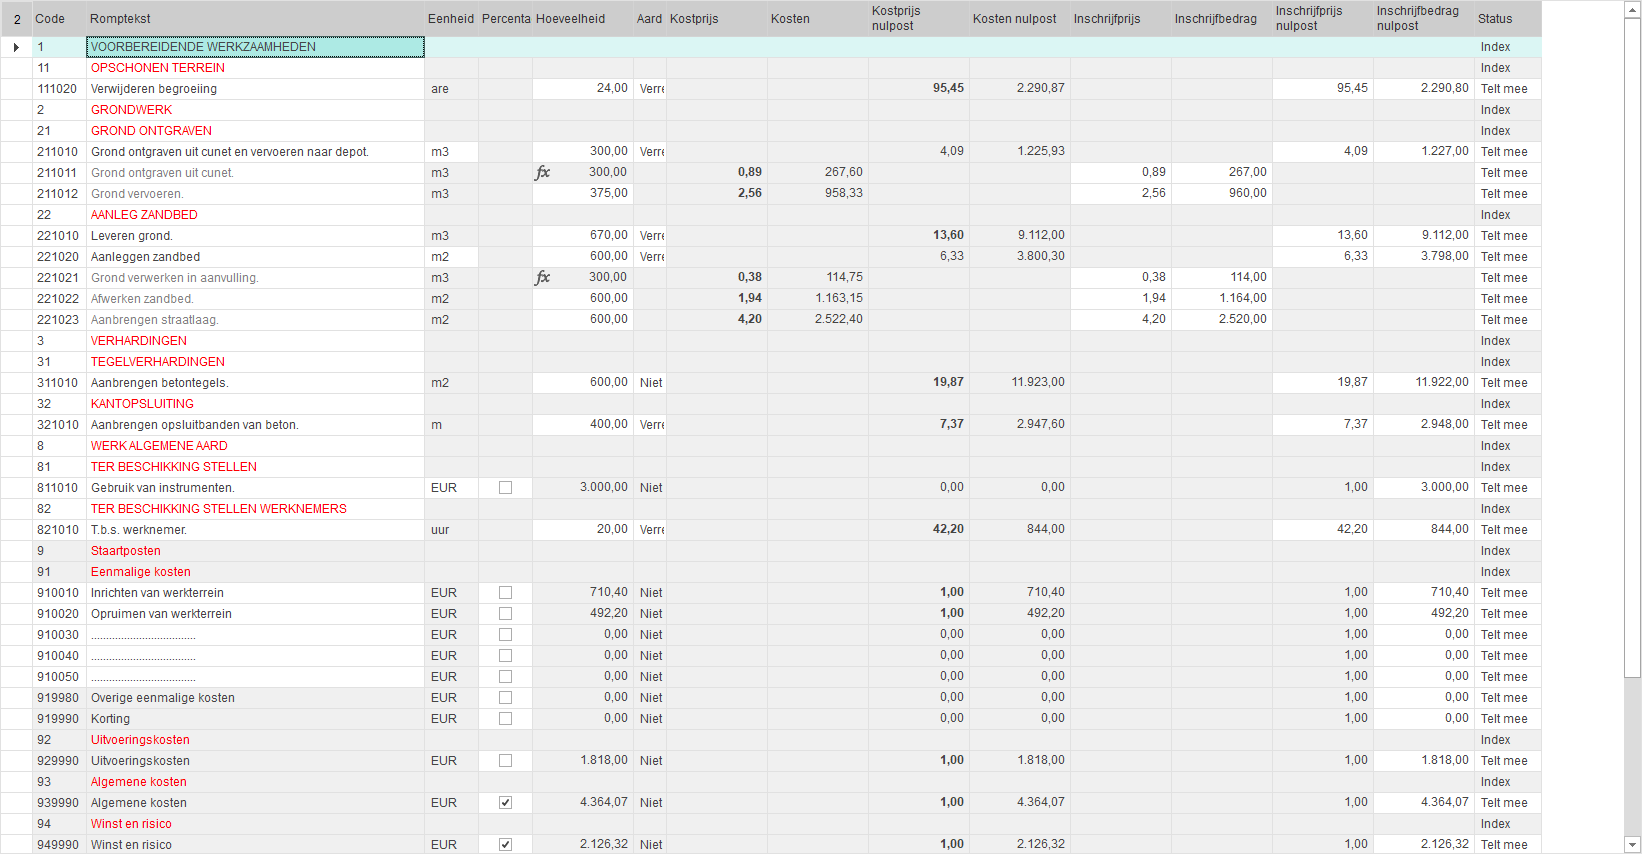Click the Romptekst column header
This screenshot has width=1642, height=854.
tap(255, 19)
